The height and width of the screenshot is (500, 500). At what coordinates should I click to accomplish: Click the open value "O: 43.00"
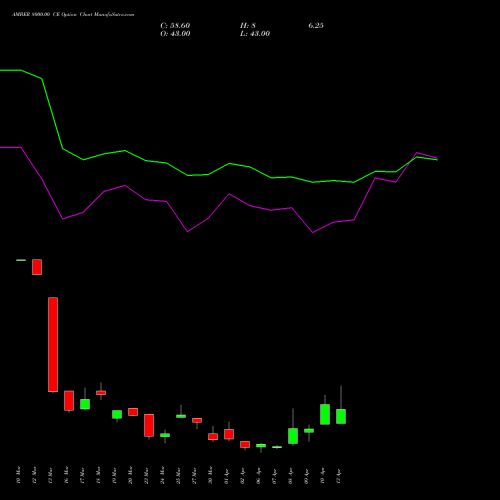pyautogui.click(x=175, y=34)
